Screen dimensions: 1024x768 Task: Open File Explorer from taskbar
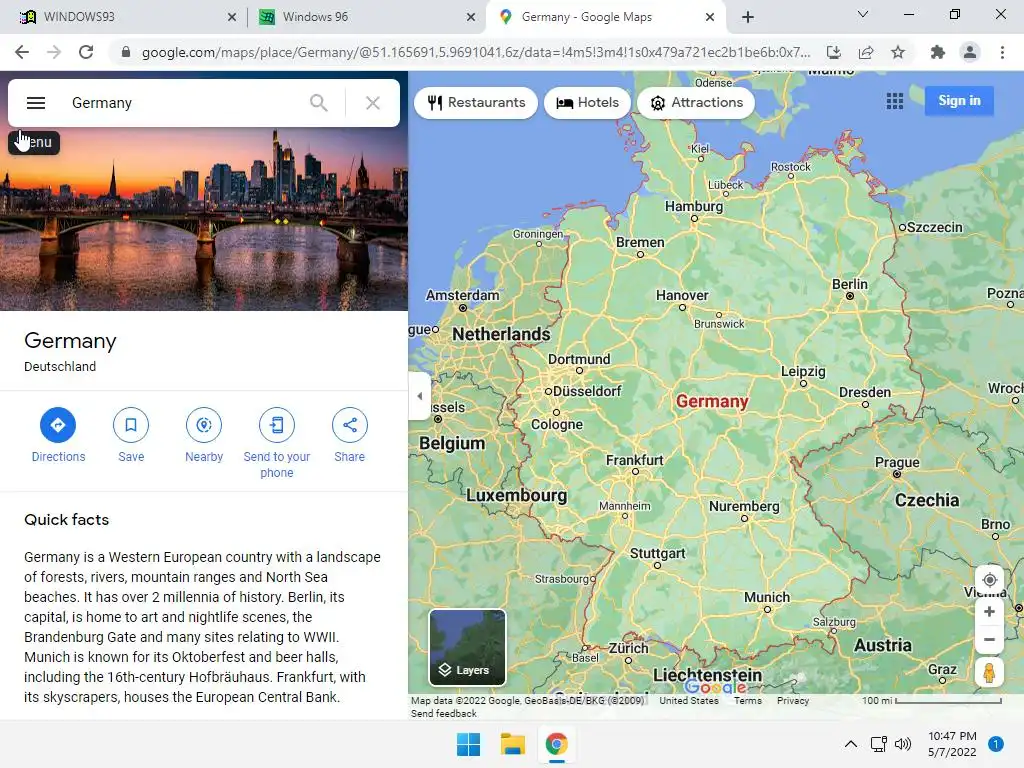coord(513,744)
